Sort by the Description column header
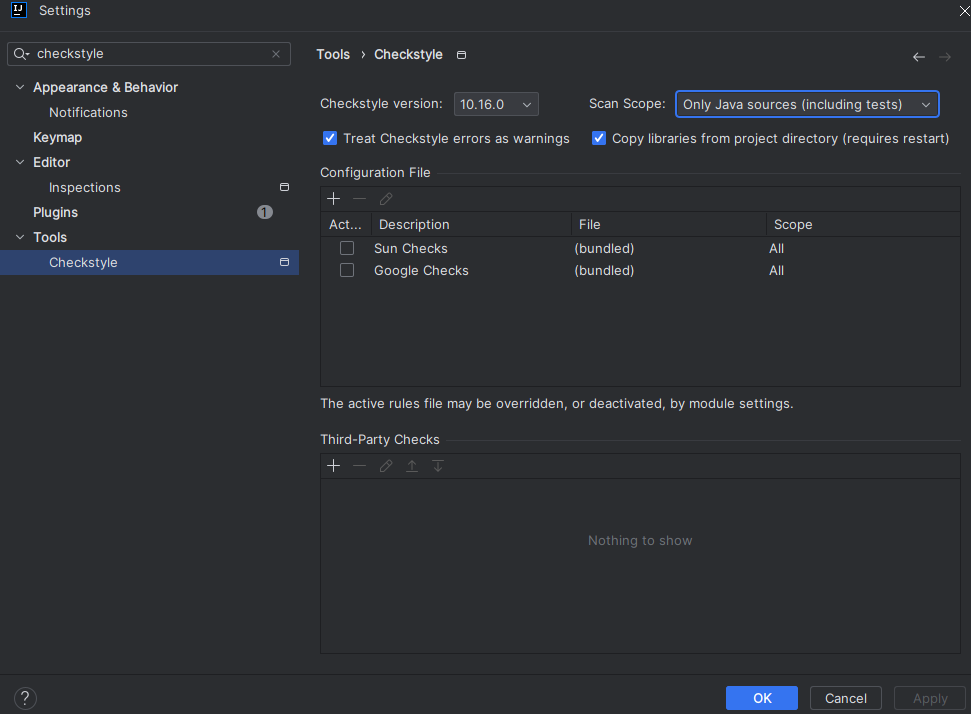971x714 pixels. pos(471,225)
